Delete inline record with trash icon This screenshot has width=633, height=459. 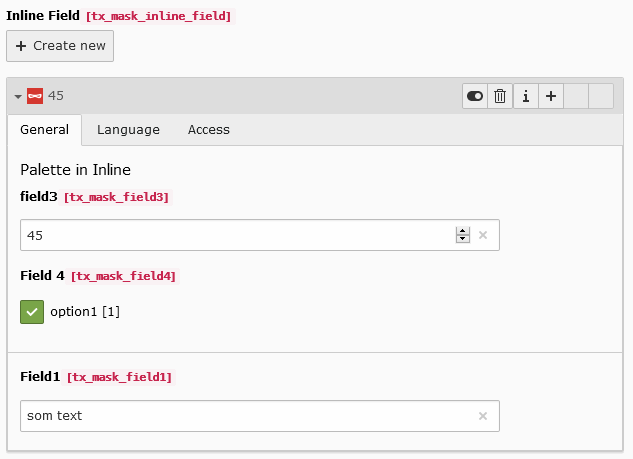coord(500,96)
